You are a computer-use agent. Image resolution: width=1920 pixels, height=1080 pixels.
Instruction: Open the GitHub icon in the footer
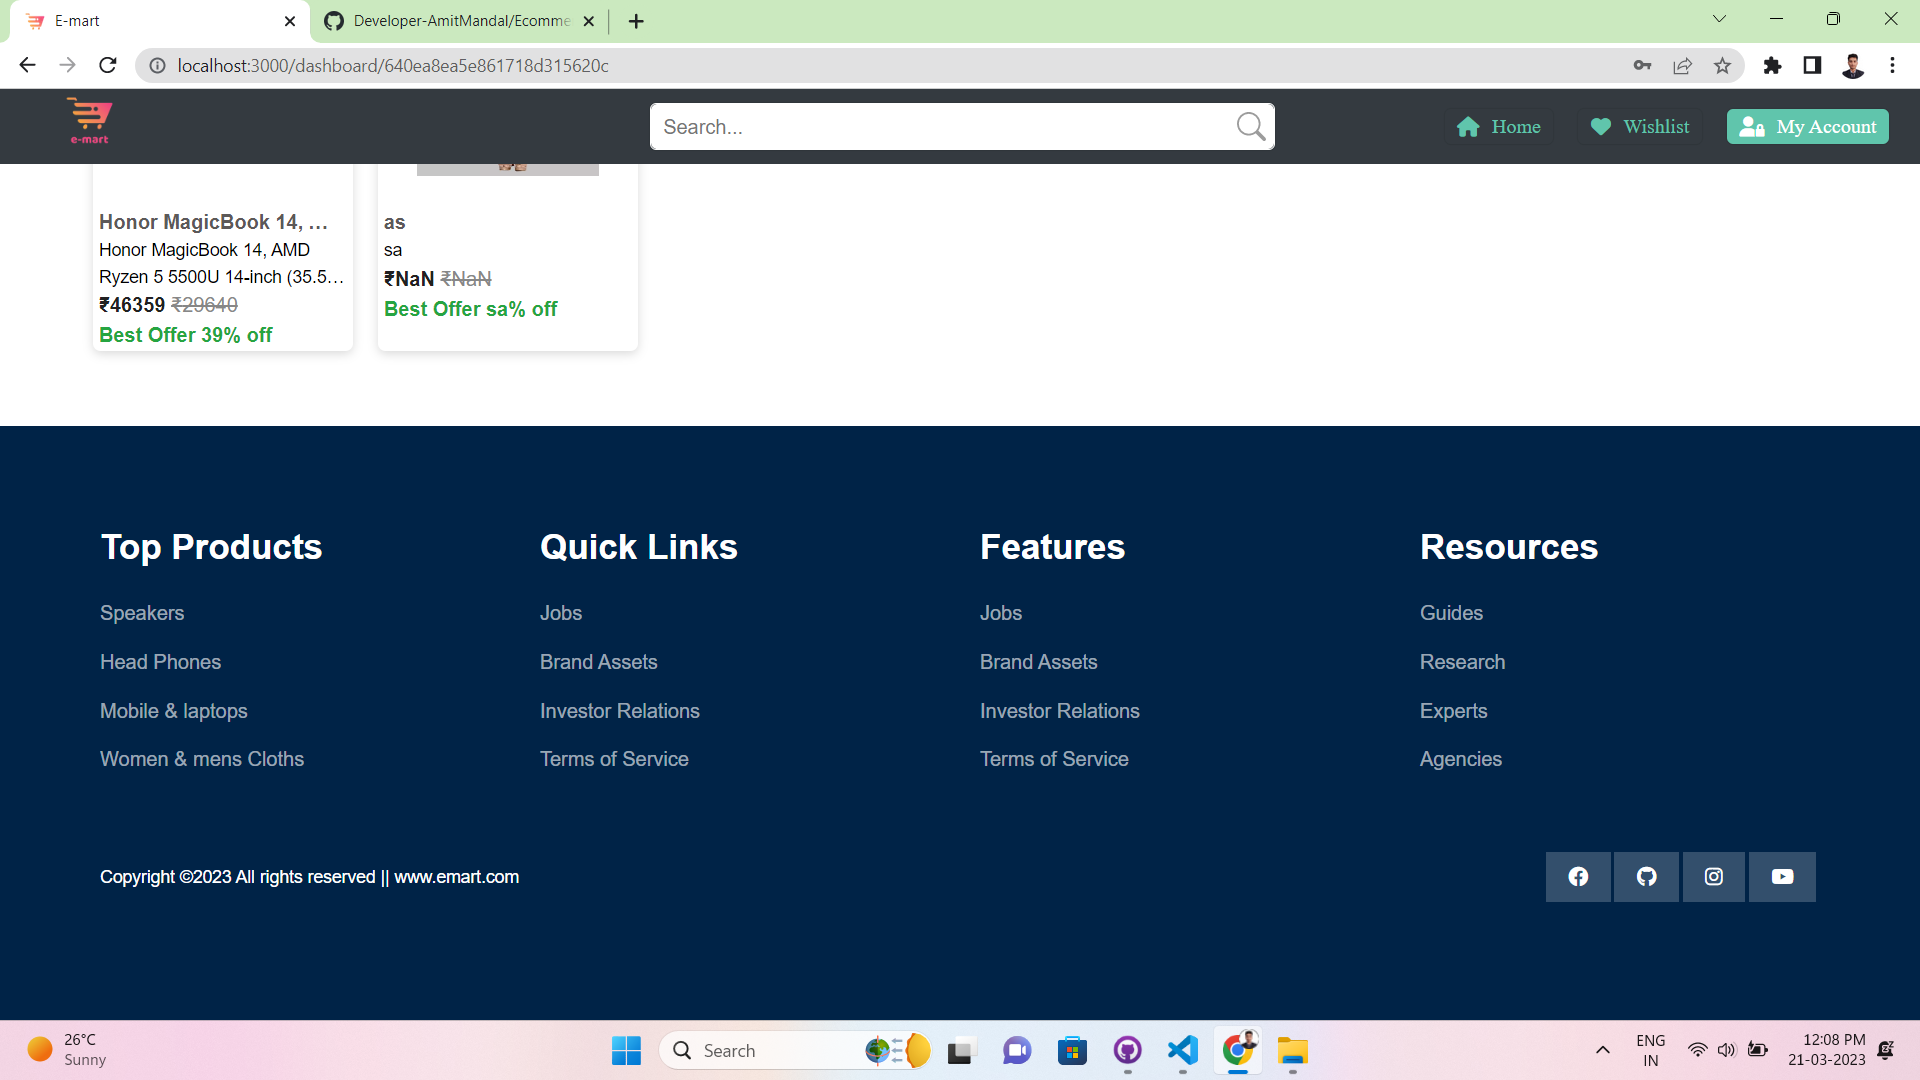point(1646,876)
